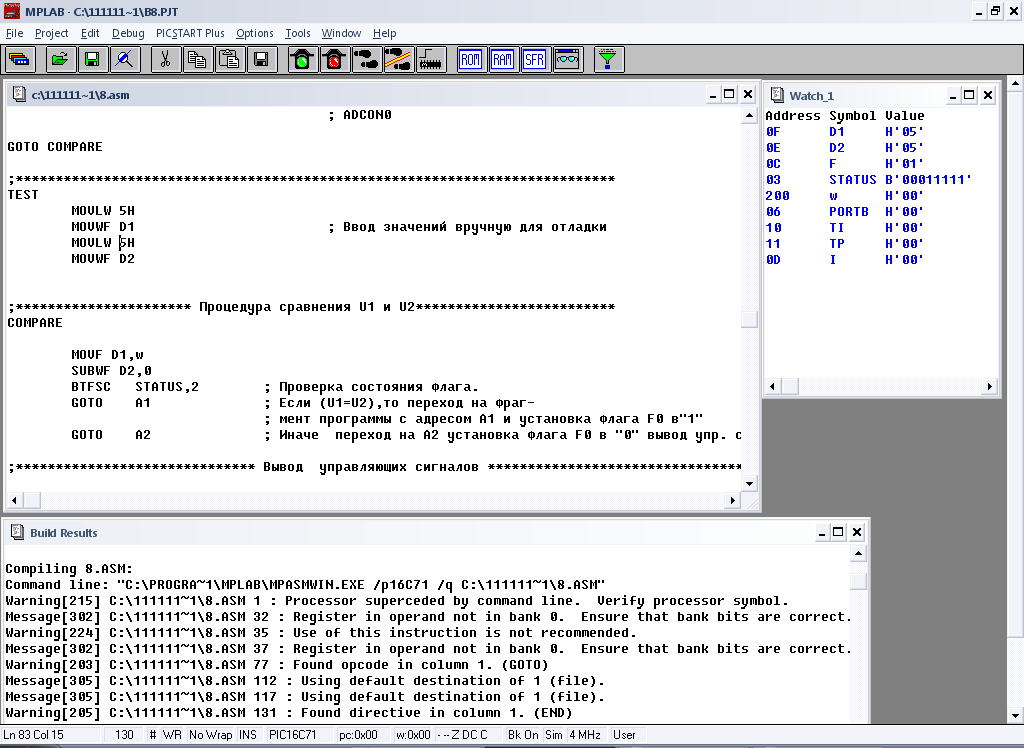Viewport: 1024px width, 748px height.
Task: Click the glasses watch window icon
Action: coord(567,59)
